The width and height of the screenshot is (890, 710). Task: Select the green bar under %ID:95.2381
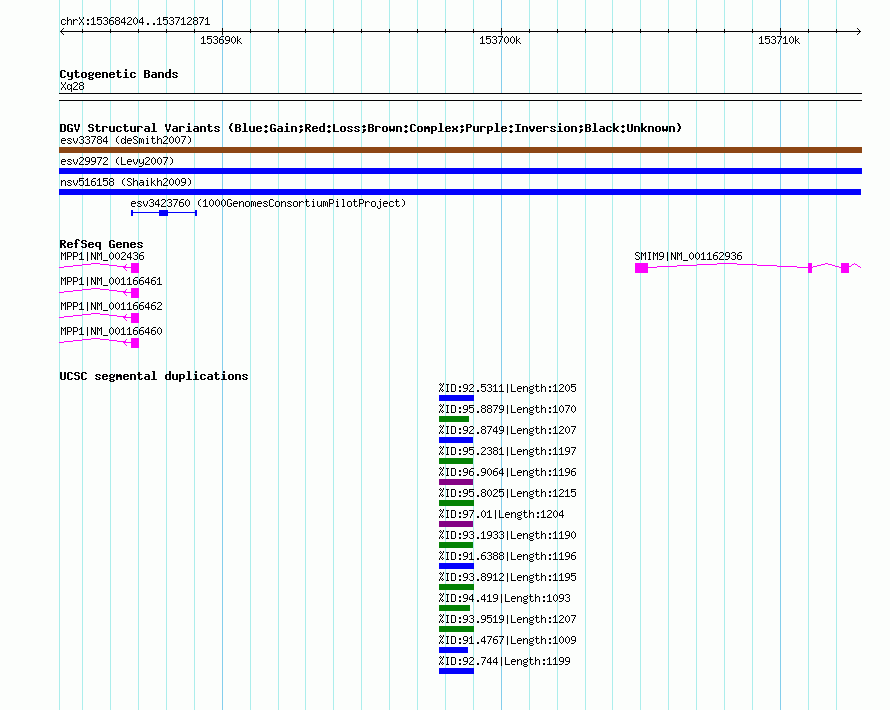[x=456, y=461]
